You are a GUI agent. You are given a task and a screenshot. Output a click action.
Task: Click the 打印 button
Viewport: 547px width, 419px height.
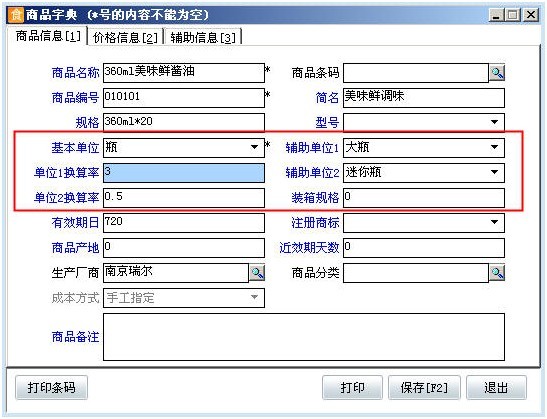pyautogui.click(x=352, y=387)
